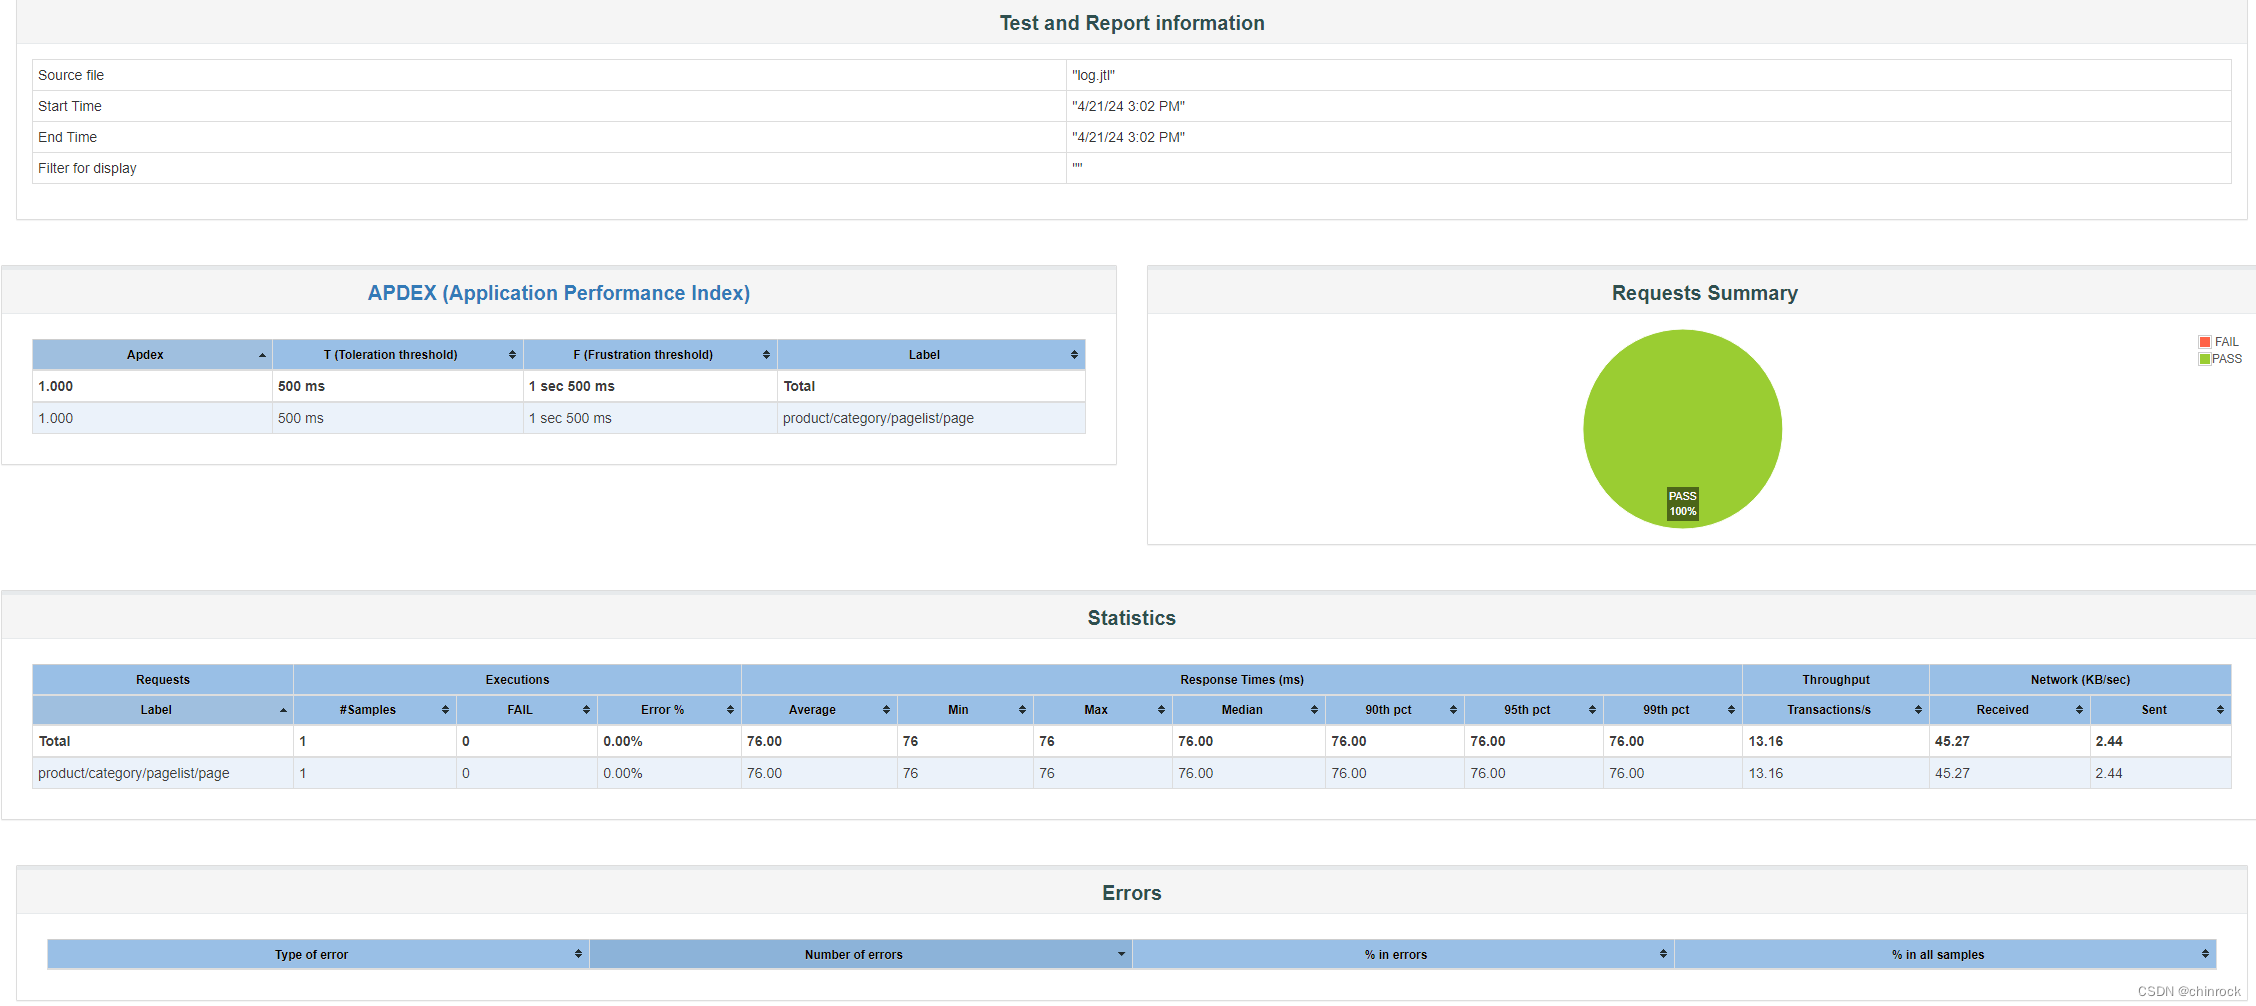
Task: Select 45.27 in the Total row
Action: click(1952, 741)
